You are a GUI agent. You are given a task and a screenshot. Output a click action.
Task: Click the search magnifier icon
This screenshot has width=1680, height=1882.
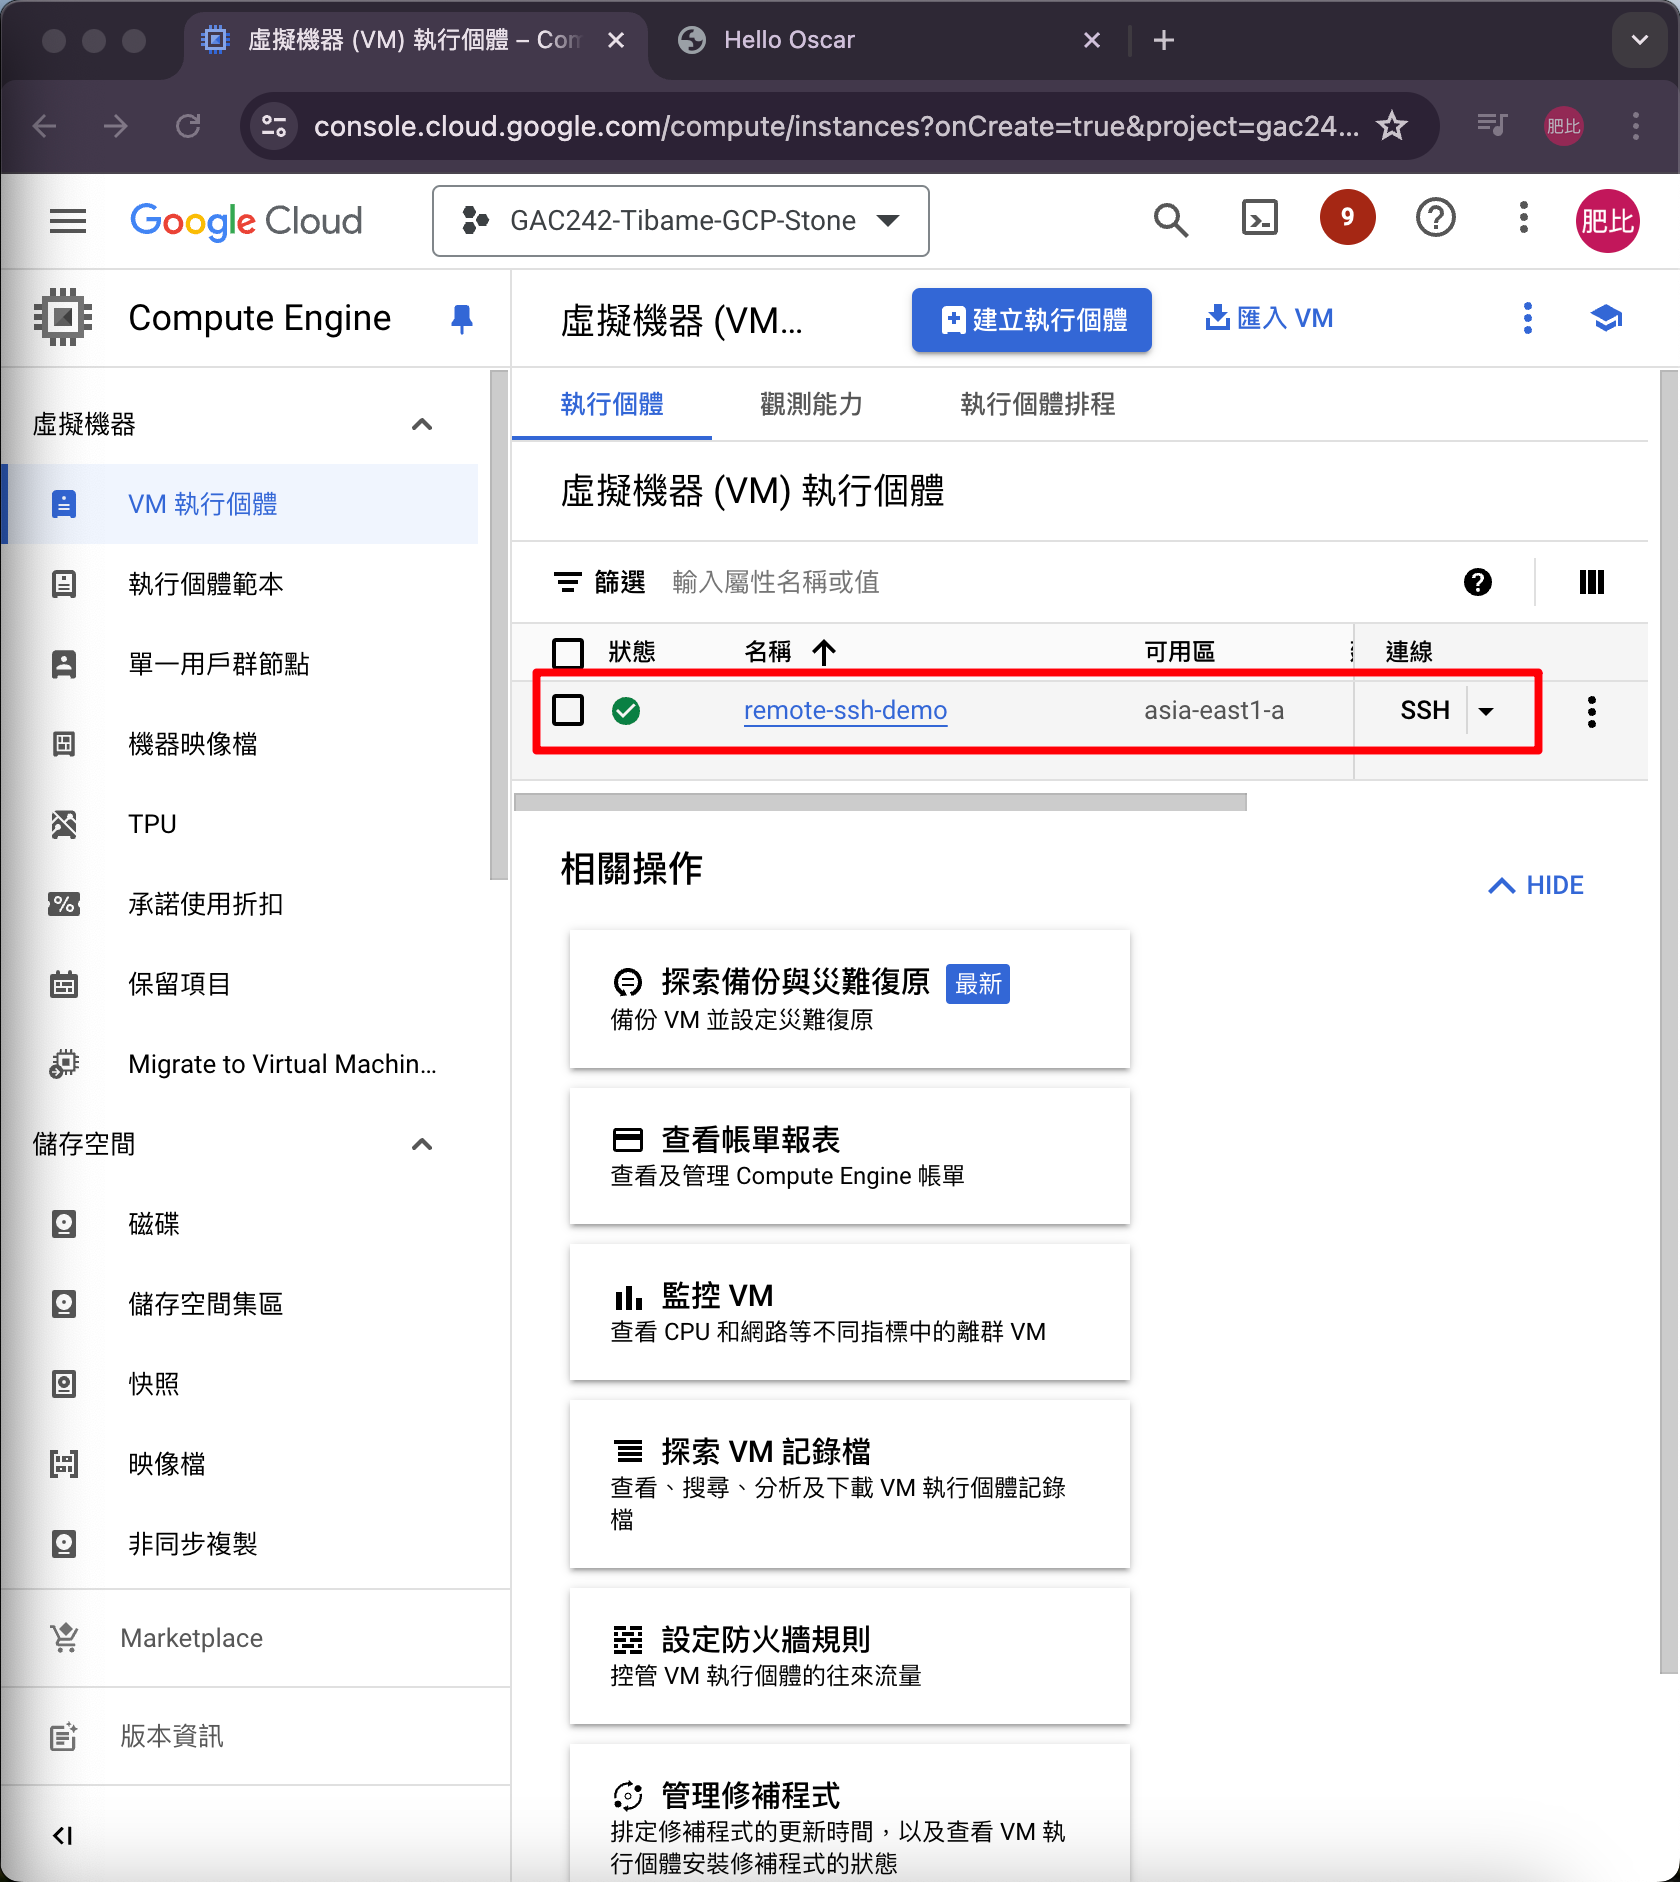click(1170, 220)
